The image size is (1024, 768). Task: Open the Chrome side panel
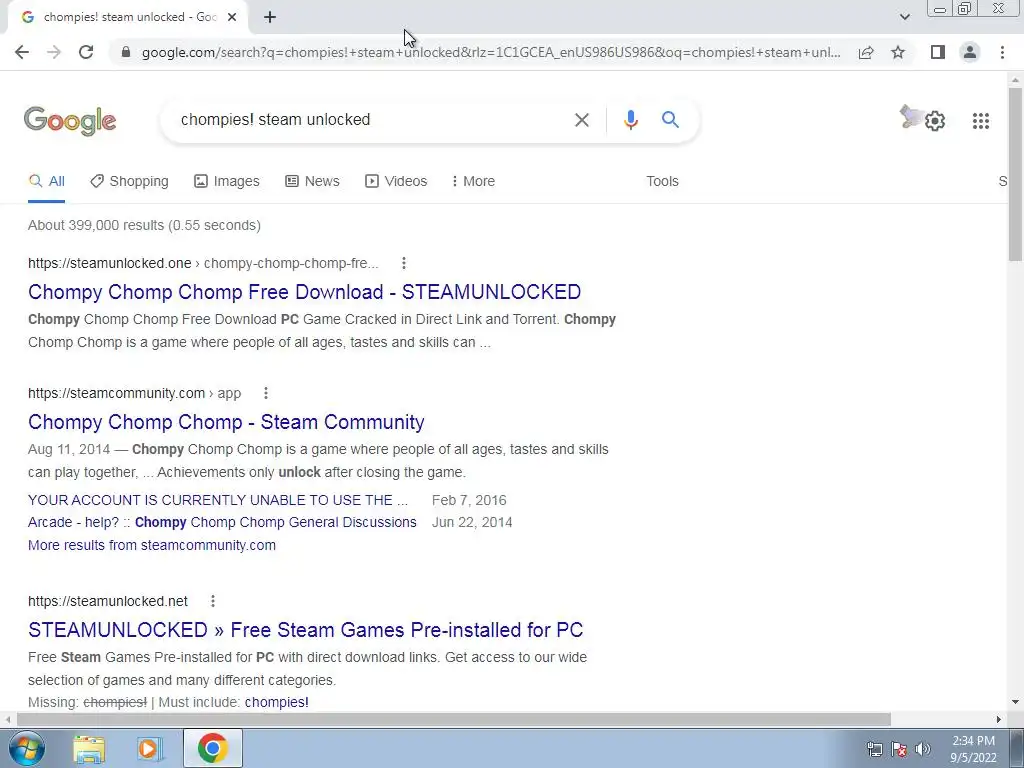tap(938, 52)
